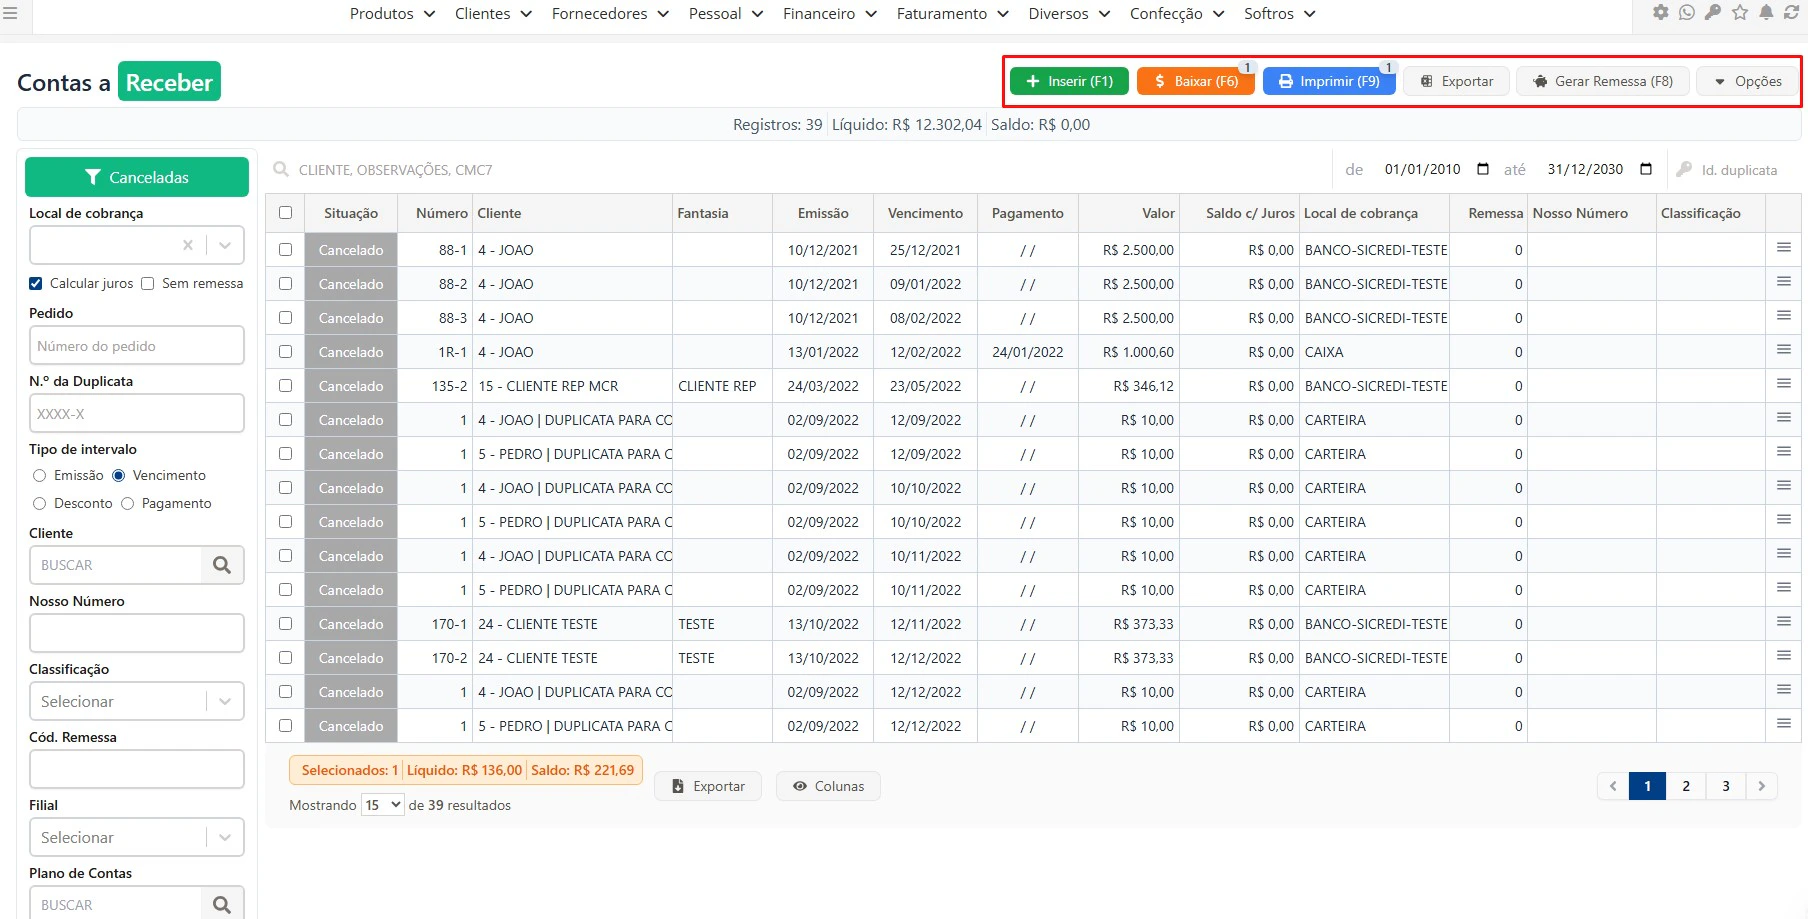
Task: Open the row menu for duplicata 170-1
Action: pyautogui.click(x=1784, y=622)
